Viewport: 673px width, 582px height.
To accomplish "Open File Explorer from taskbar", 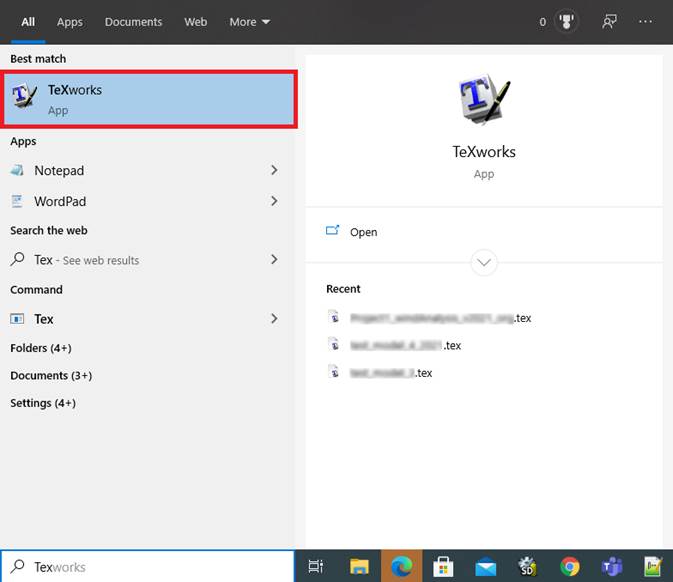I will coord(359,567).
